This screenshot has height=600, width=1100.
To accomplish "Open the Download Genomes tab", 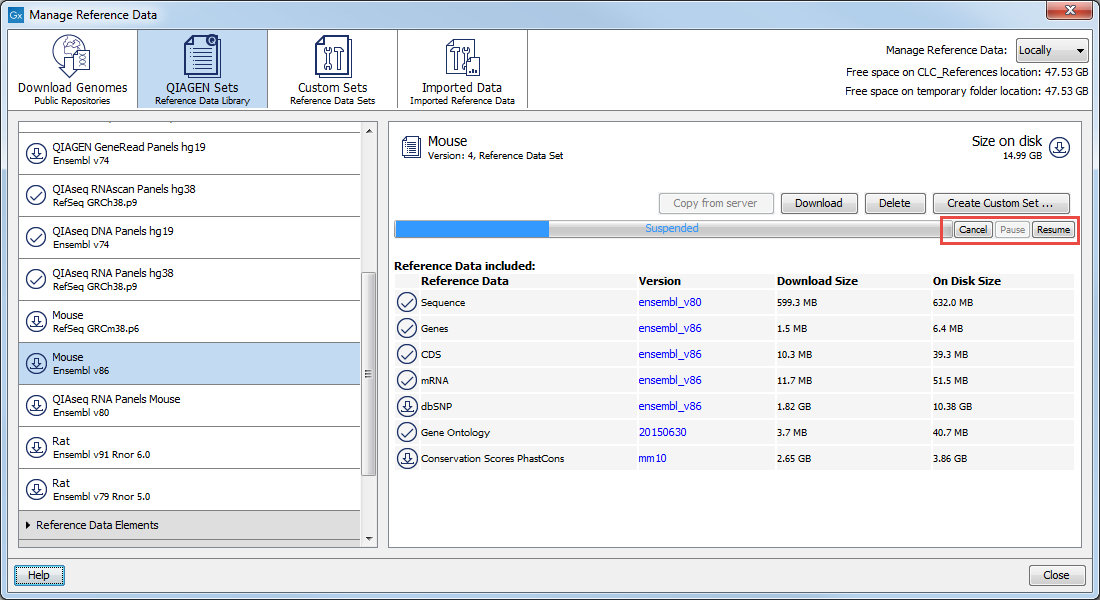I will pos(72,69).
